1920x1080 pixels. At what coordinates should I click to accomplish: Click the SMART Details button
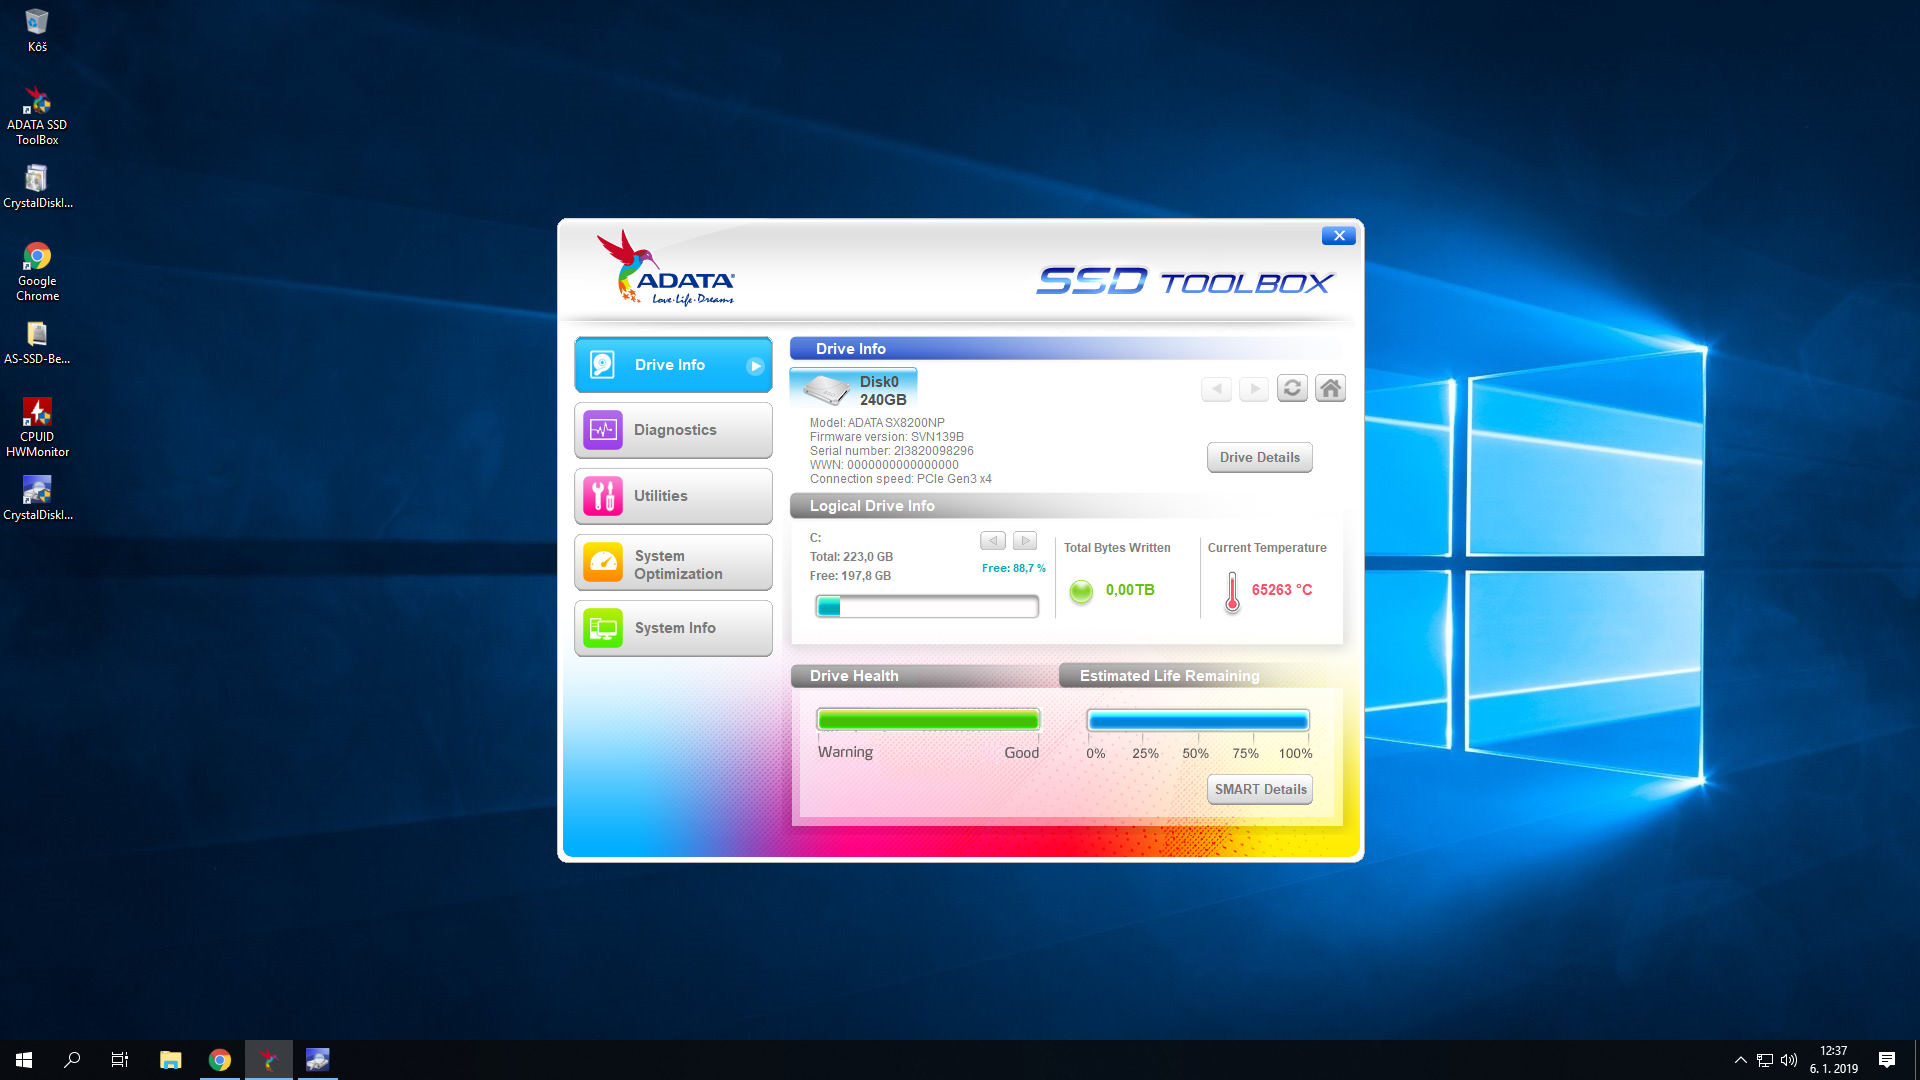(1260, 789)
